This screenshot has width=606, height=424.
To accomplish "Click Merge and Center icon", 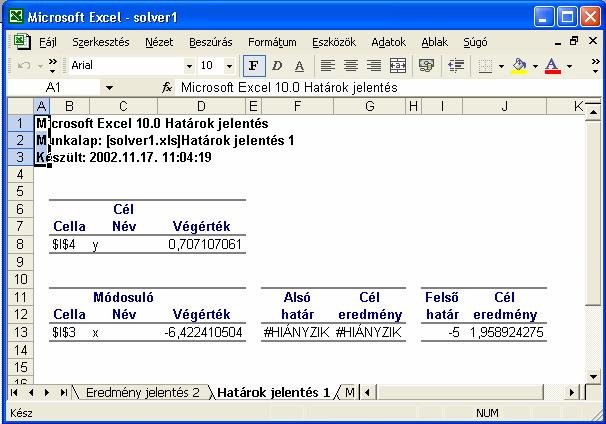I will [398, 66].
